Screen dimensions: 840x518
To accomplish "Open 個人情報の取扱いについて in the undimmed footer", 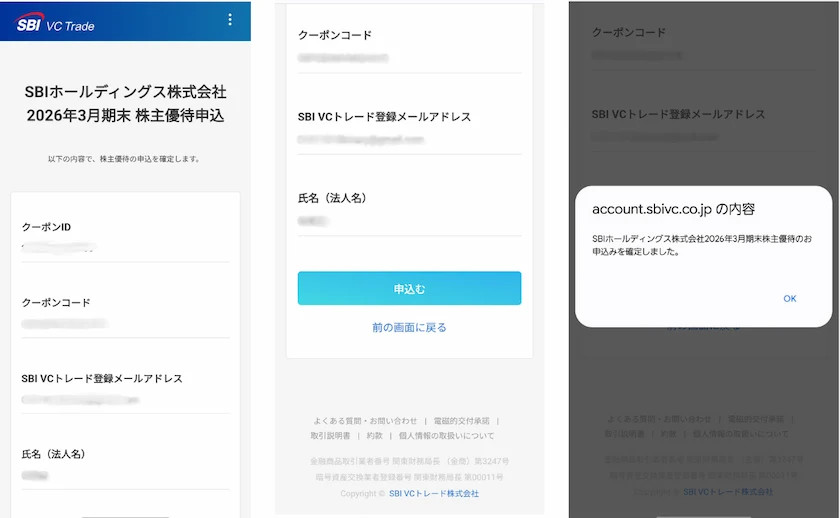I will tap(446, 436).
